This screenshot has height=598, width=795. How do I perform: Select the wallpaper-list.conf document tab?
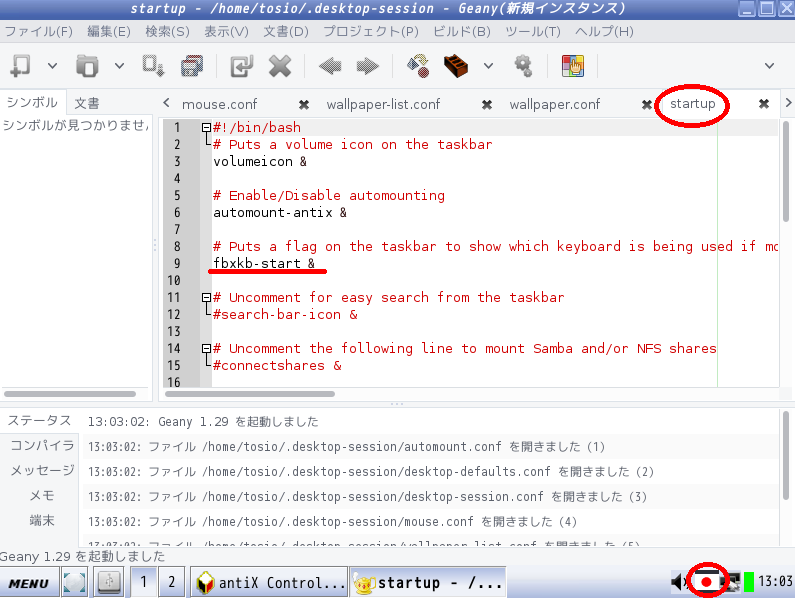click(x=383, y=104)
